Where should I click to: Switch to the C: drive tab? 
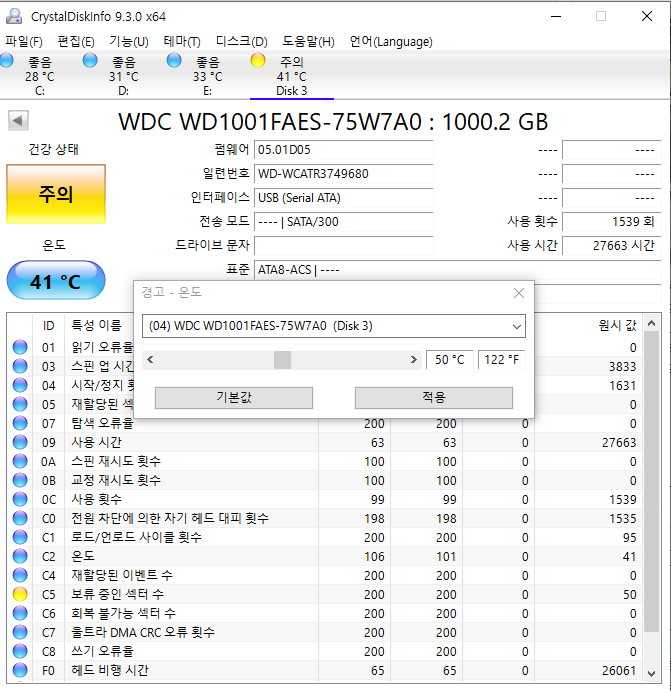(40, 76)
